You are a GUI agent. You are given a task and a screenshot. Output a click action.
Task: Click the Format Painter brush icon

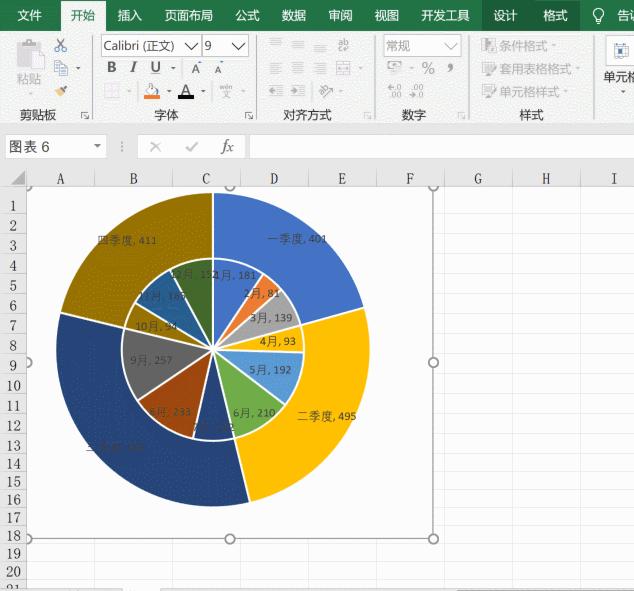[61, 91]
